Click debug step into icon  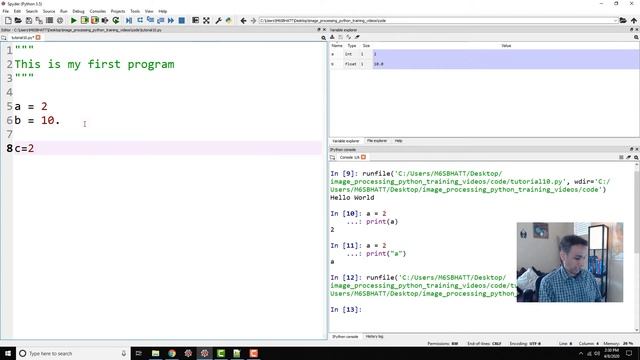(x=150, y=20)
